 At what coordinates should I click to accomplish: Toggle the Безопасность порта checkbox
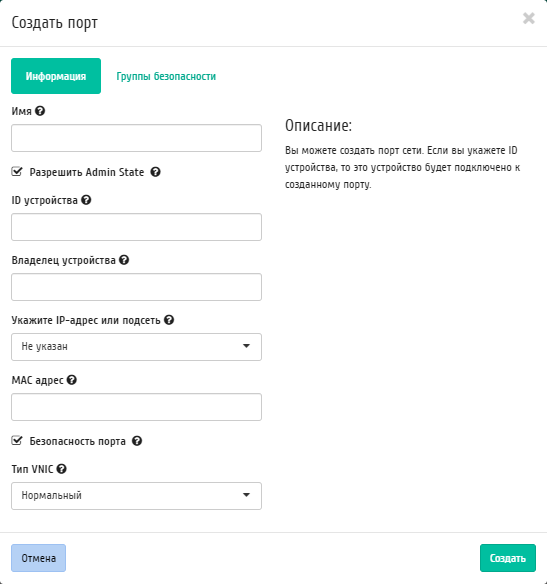[17, 441]
